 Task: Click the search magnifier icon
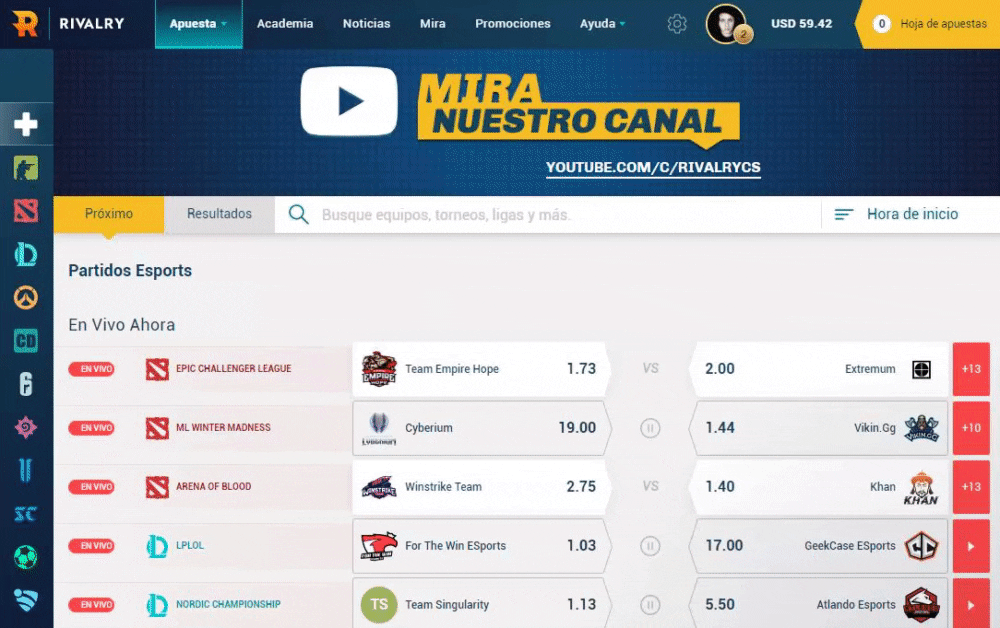298,214
